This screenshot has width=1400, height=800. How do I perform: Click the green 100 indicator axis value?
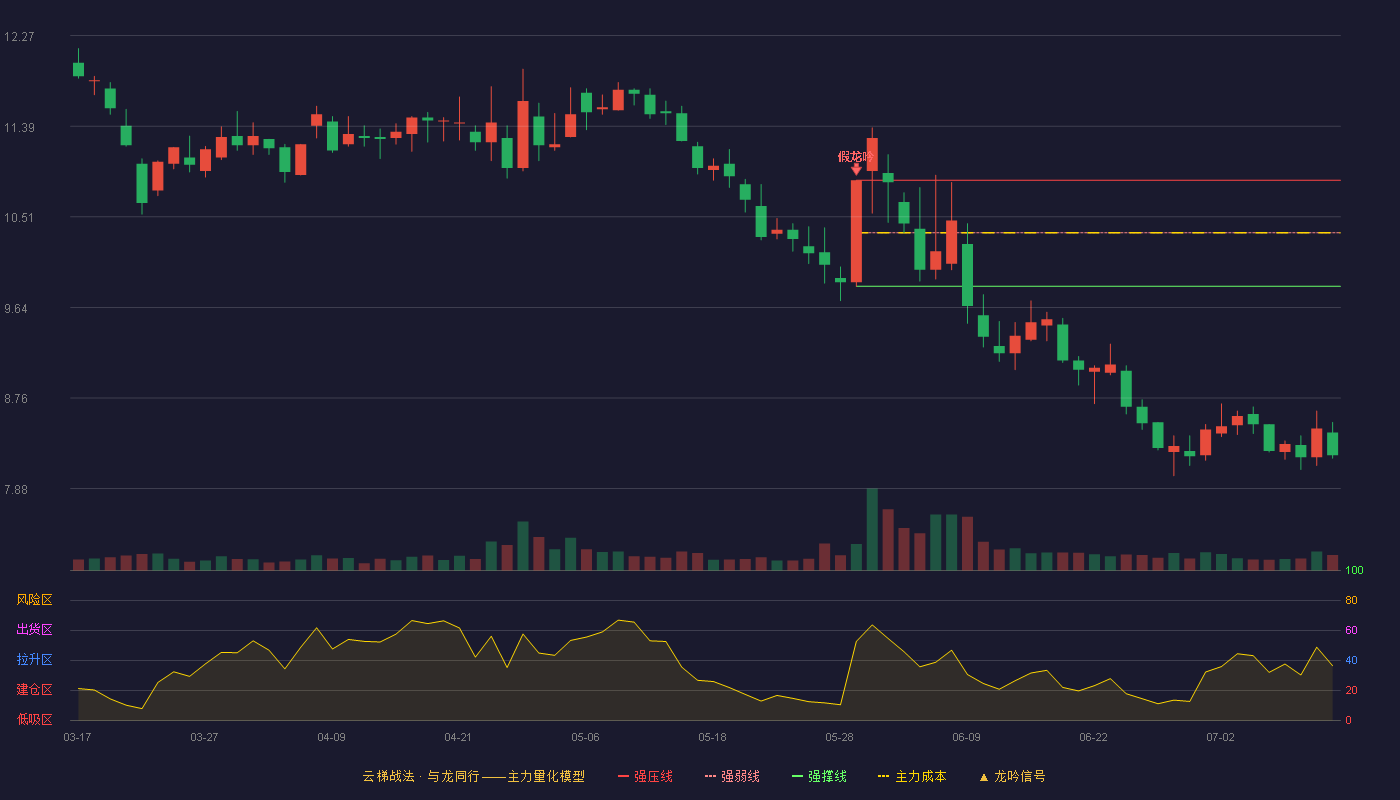[x=1354, y=571]
